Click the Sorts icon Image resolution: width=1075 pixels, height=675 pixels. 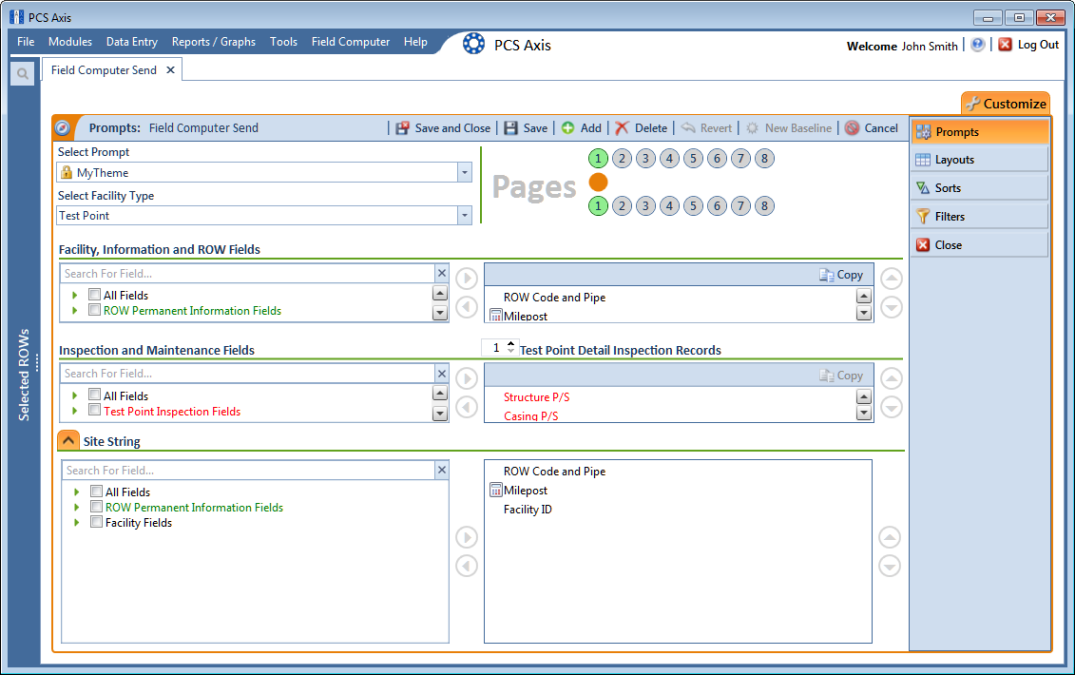[923, 188]
